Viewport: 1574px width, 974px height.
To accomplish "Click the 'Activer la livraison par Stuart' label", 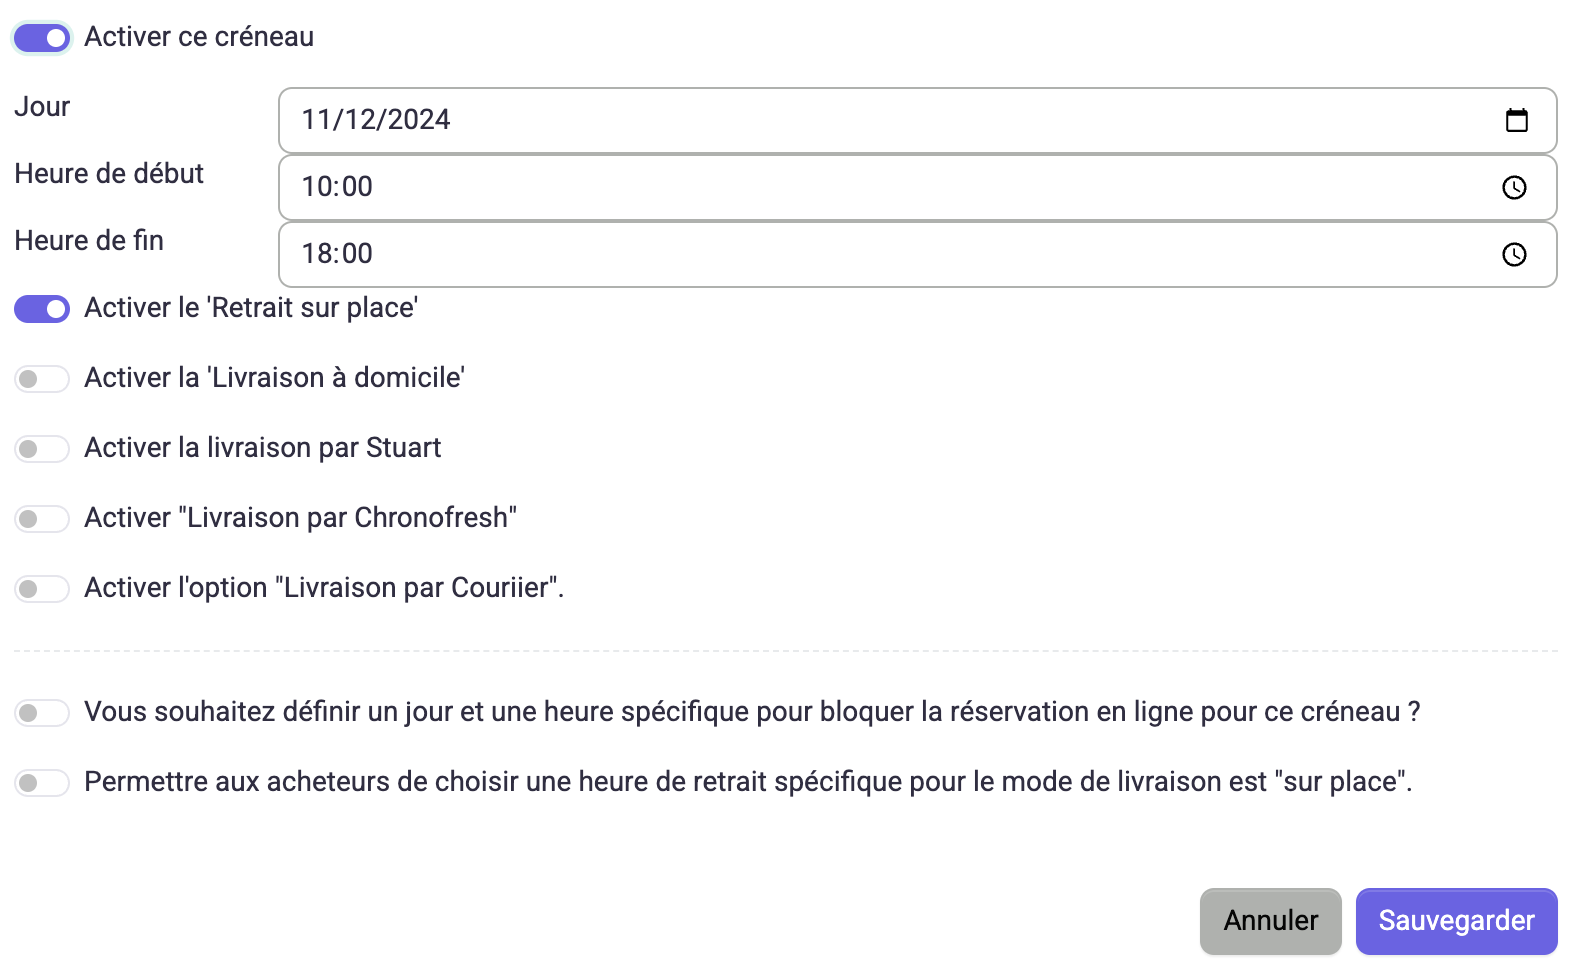I will pos(262,448).
